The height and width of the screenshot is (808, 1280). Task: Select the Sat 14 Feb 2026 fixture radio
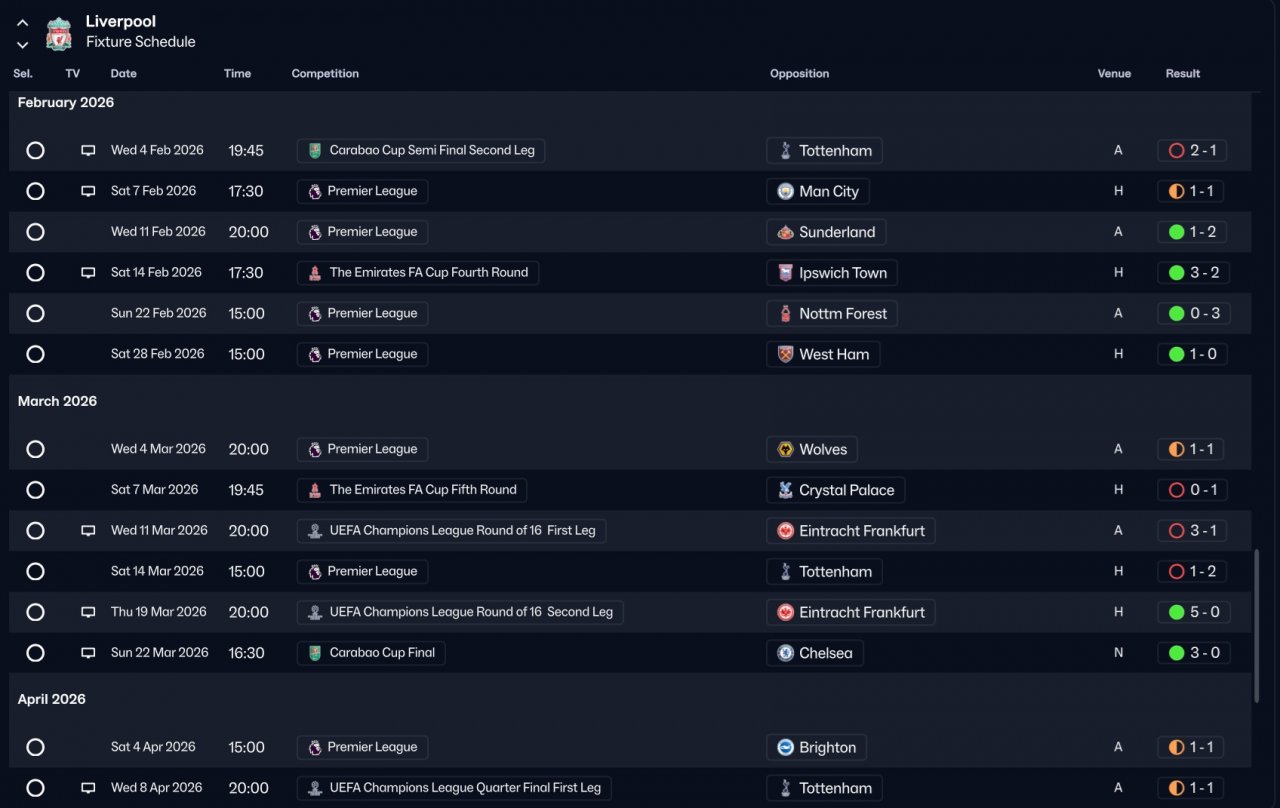point(35,273)
